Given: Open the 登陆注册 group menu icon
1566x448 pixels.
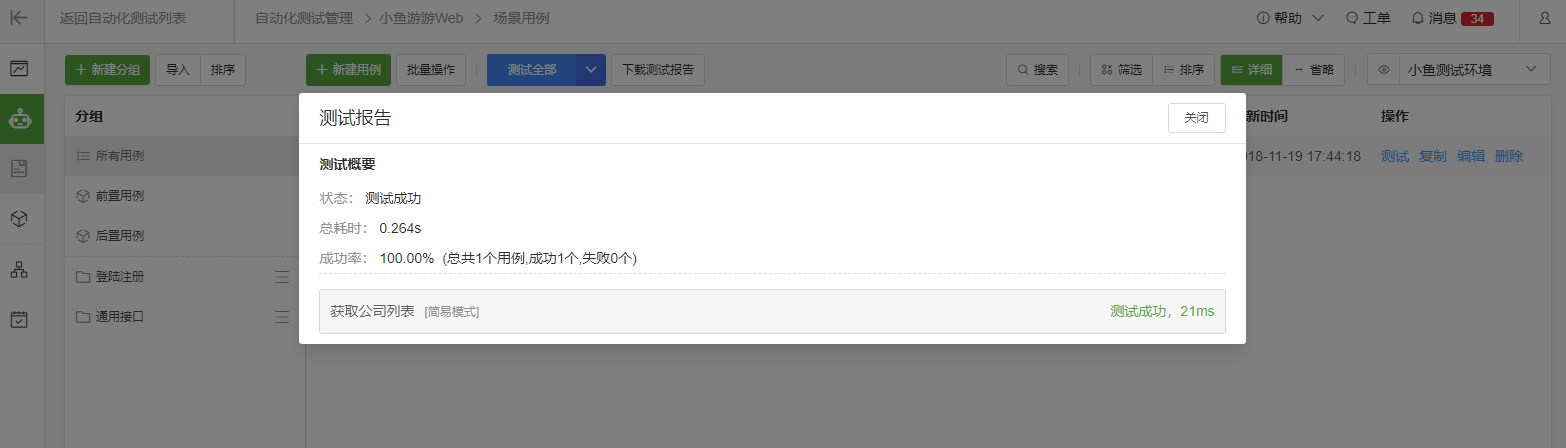Looking at the screenshot, I should click(x=282, y=277).
